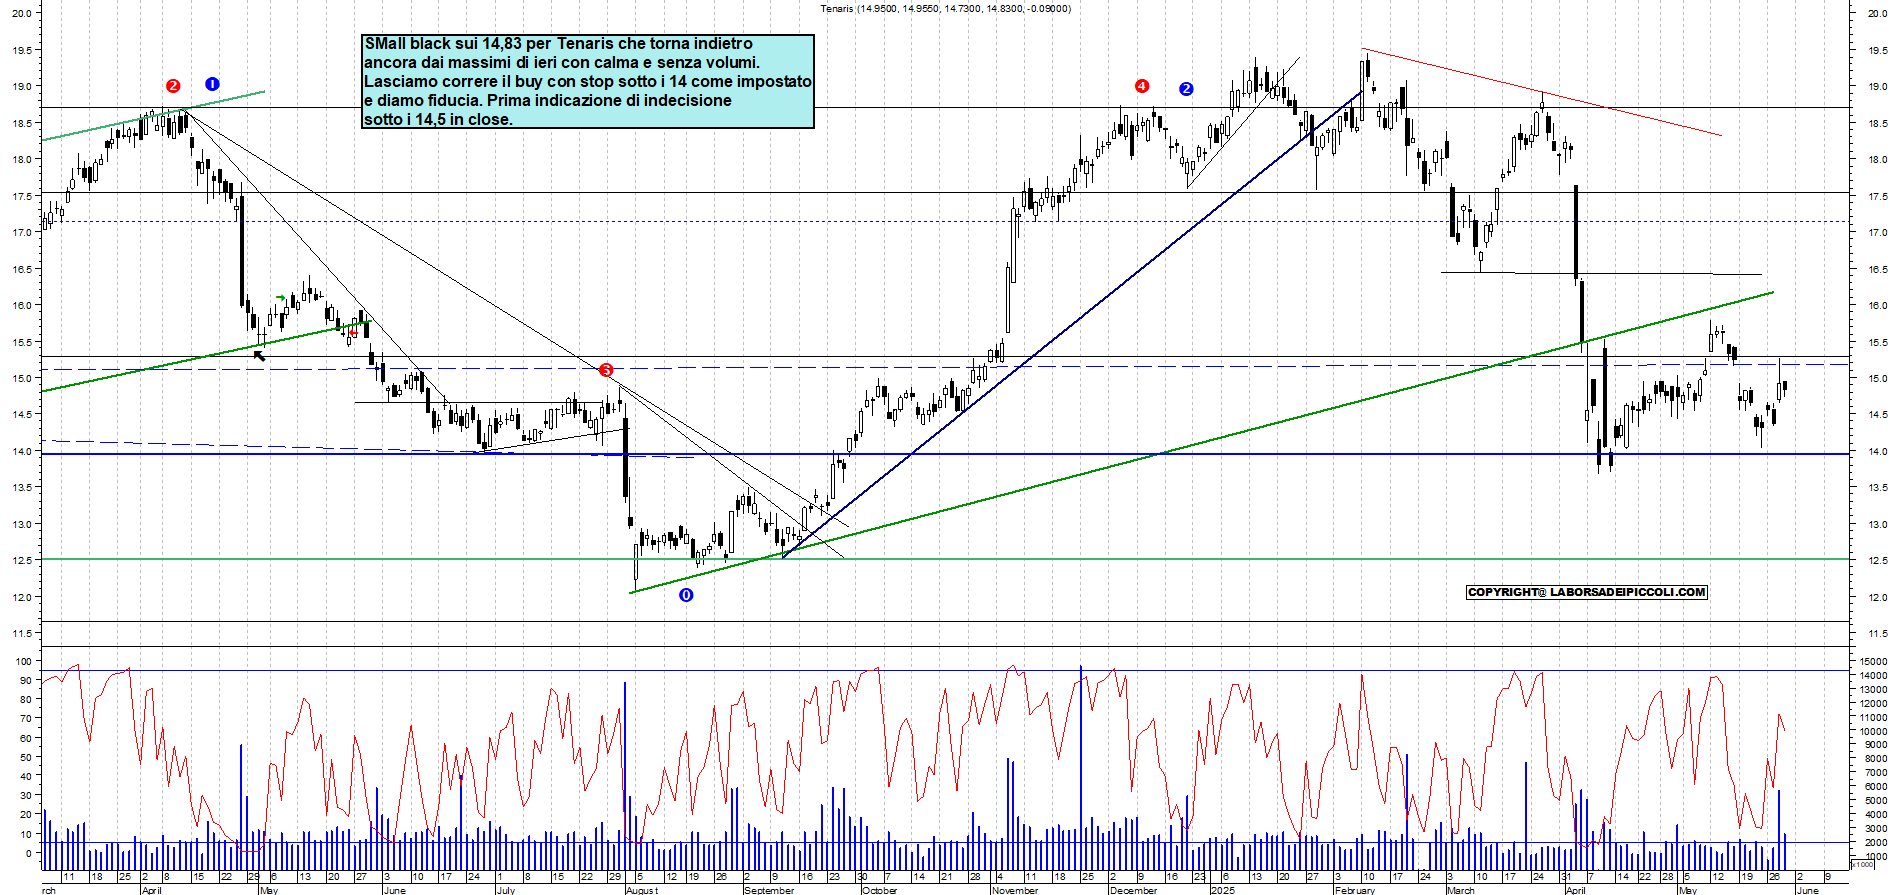Screen dimensions: 1890x895
Task: Click the 'November' label on the time axis
Action: [1015, 890]
